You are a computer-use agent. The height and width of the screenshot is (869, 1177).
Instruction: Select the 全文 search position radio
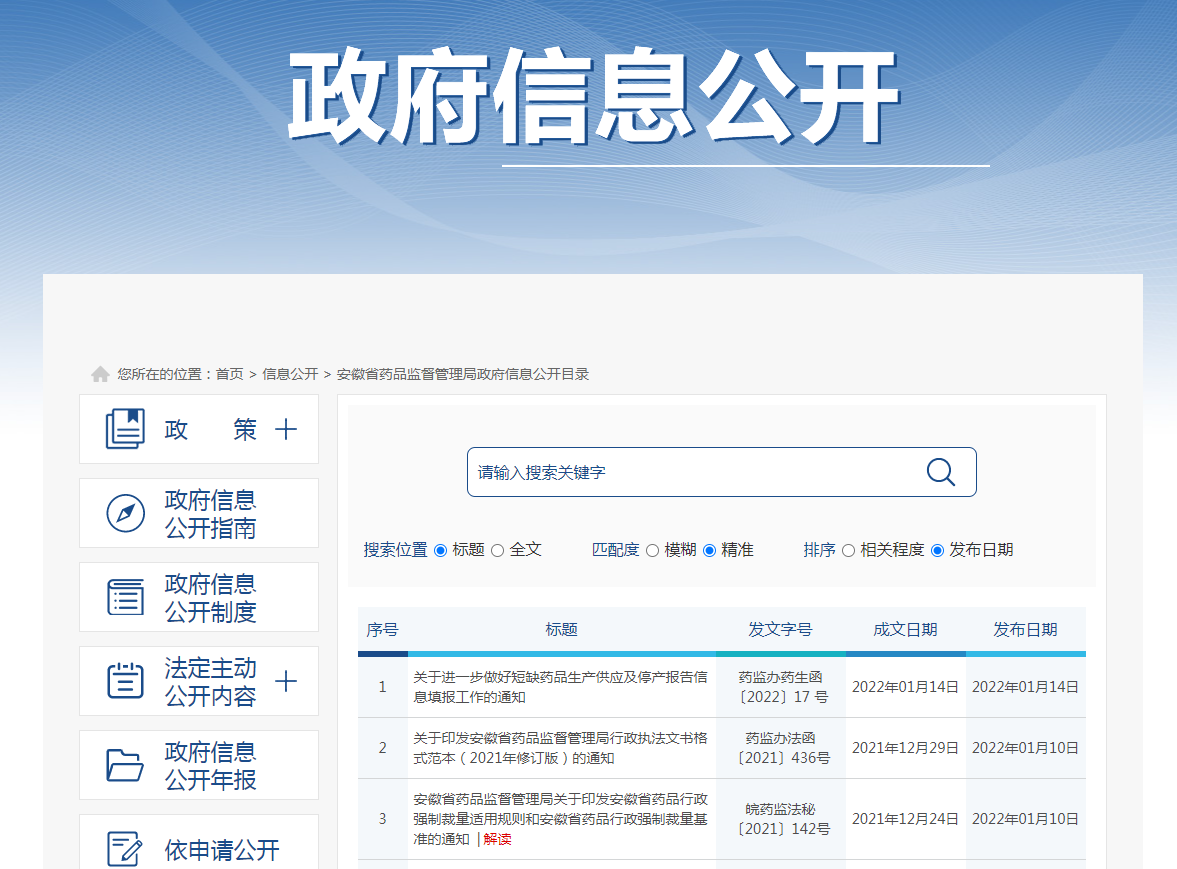tap(497, 550)
